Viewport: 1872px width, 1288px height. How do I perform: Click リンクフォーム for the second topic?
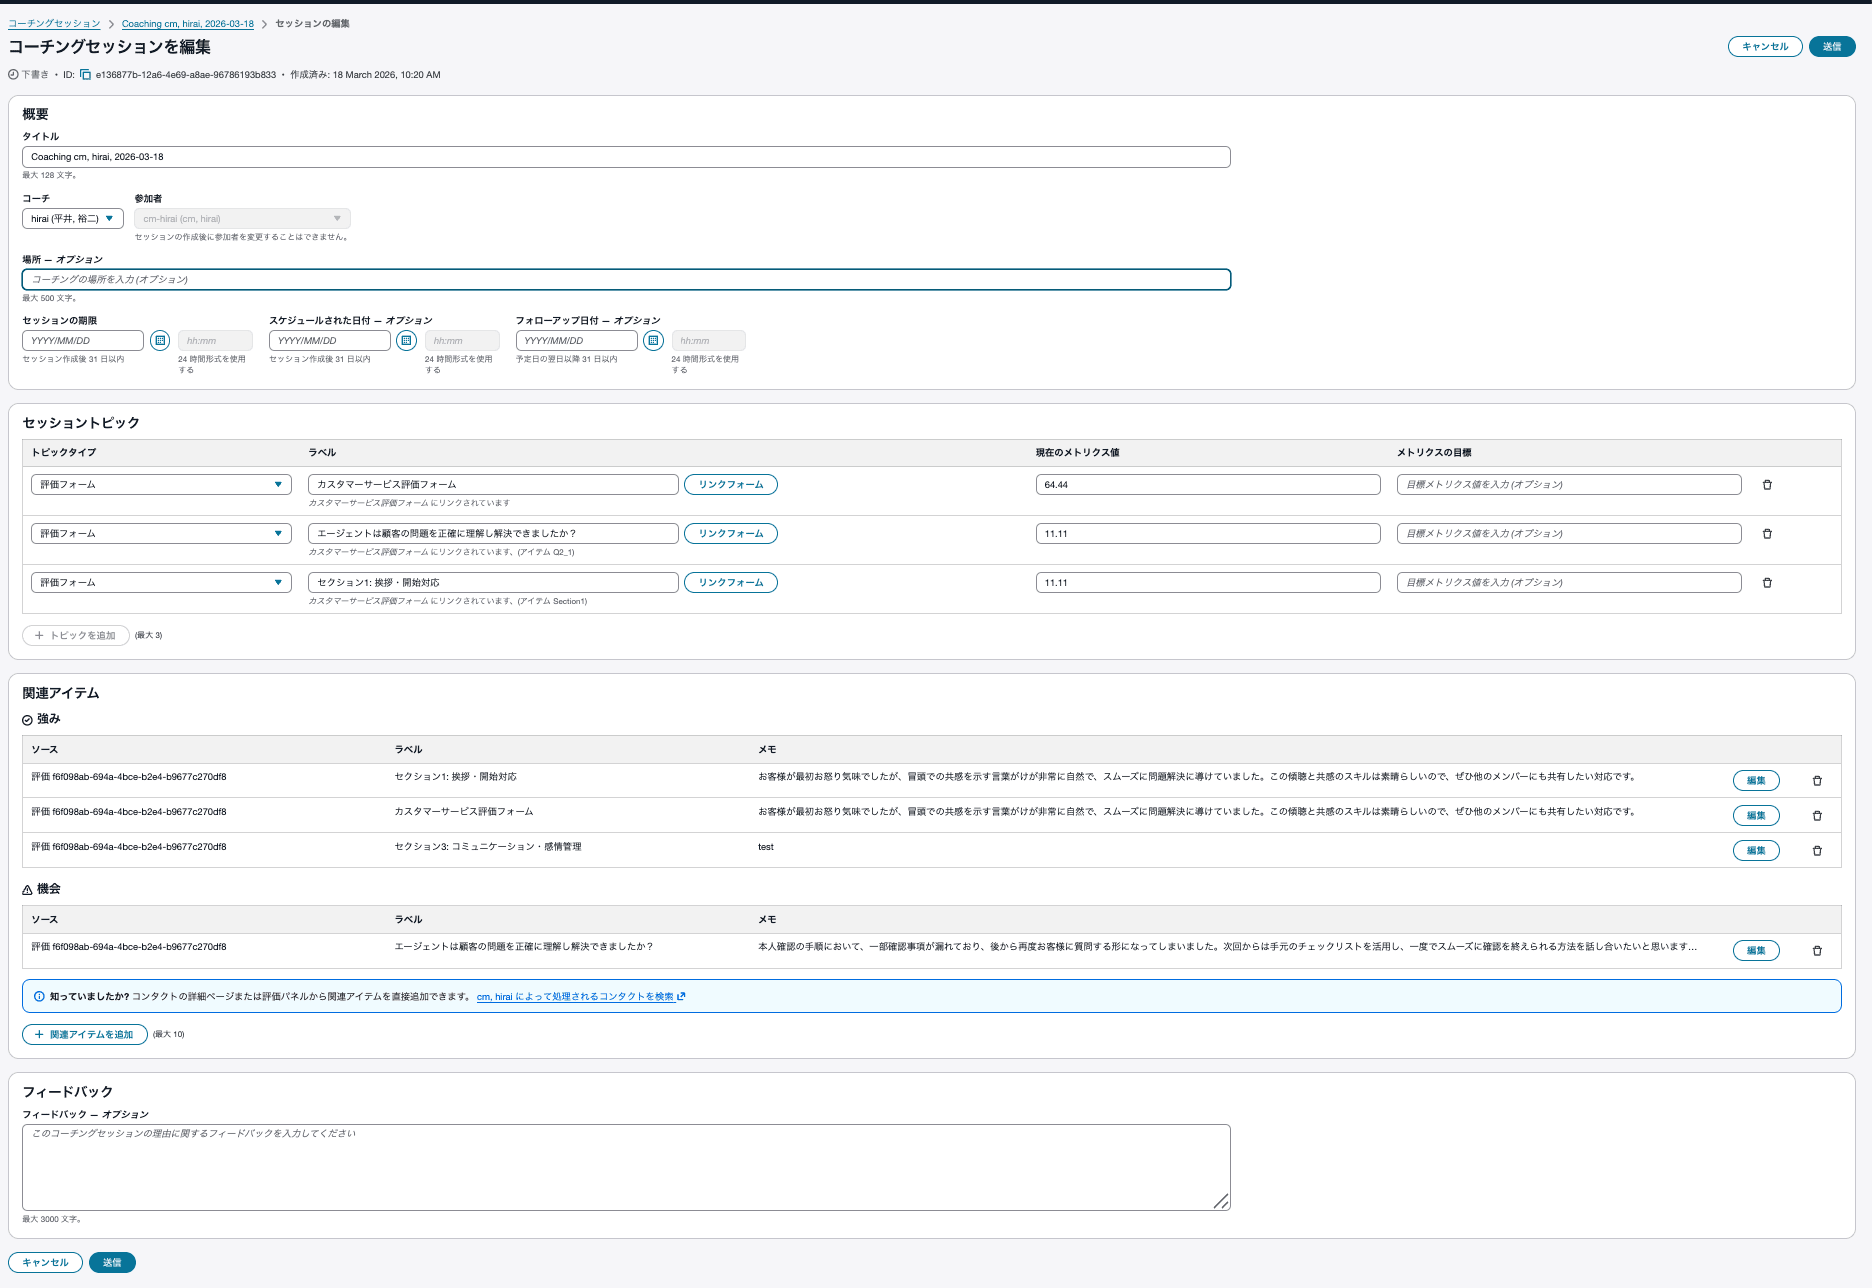730,534
